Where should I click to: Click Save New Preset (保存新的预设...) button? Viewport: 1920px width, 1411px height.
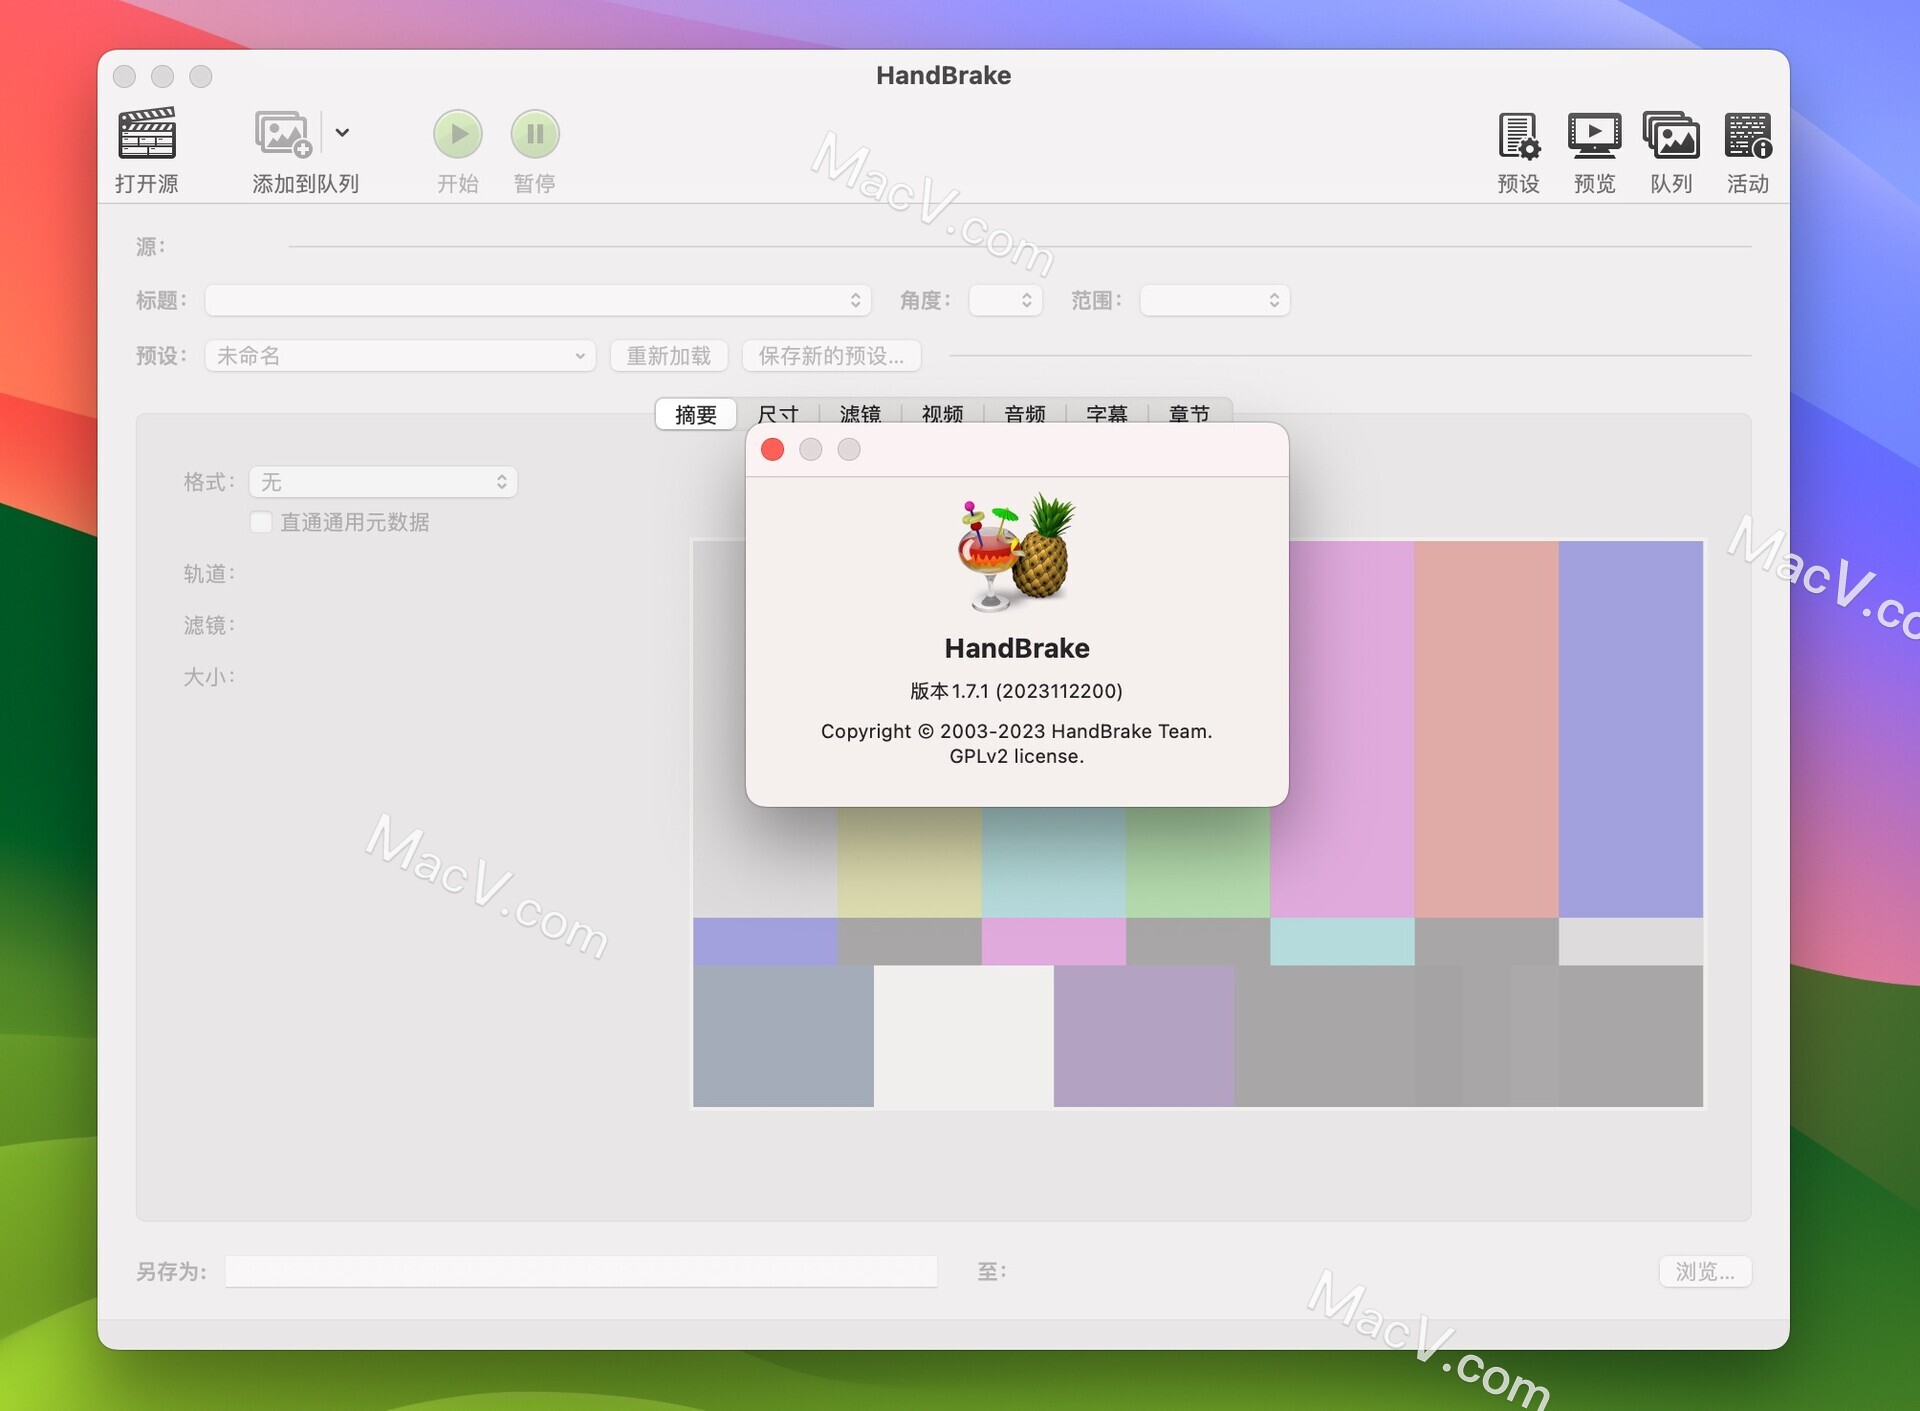click(x=831, y=356)
